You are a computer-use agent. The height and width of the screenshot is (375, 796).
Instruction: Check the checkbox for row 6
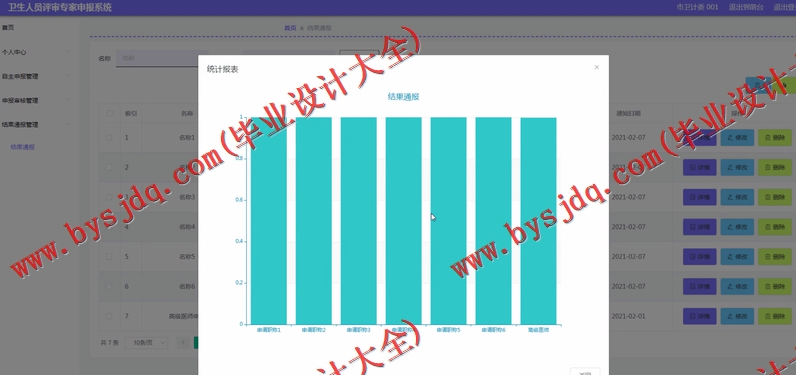[x=109, y=286]
